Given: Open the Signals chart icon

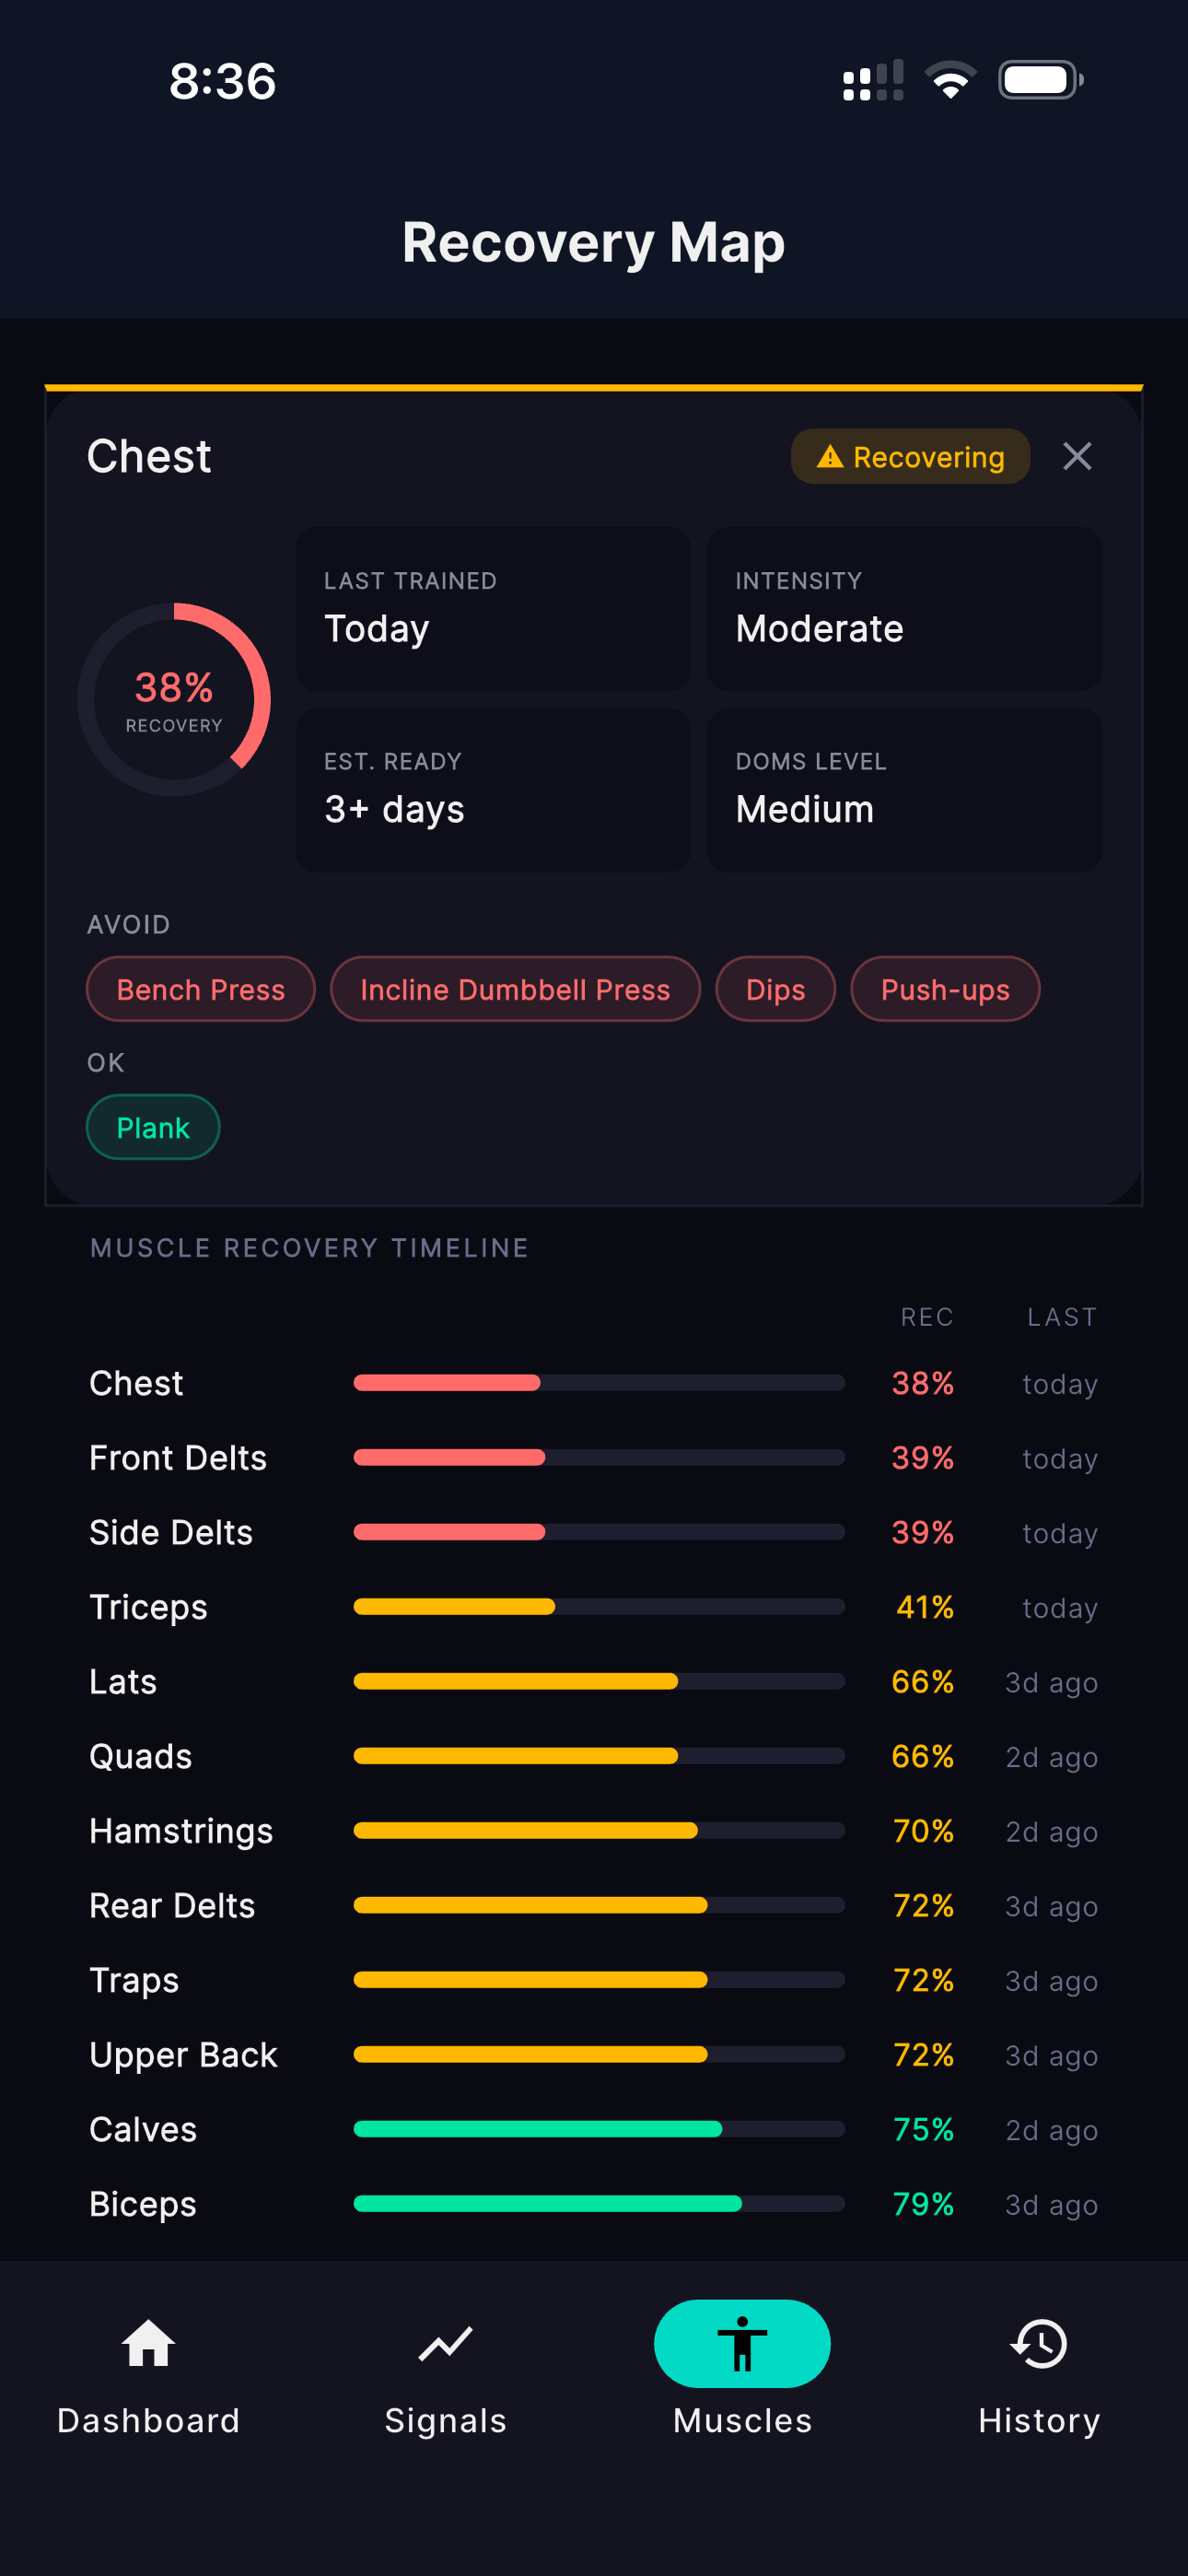Looking at the screenshot, I should click(x=445, y=2344).
